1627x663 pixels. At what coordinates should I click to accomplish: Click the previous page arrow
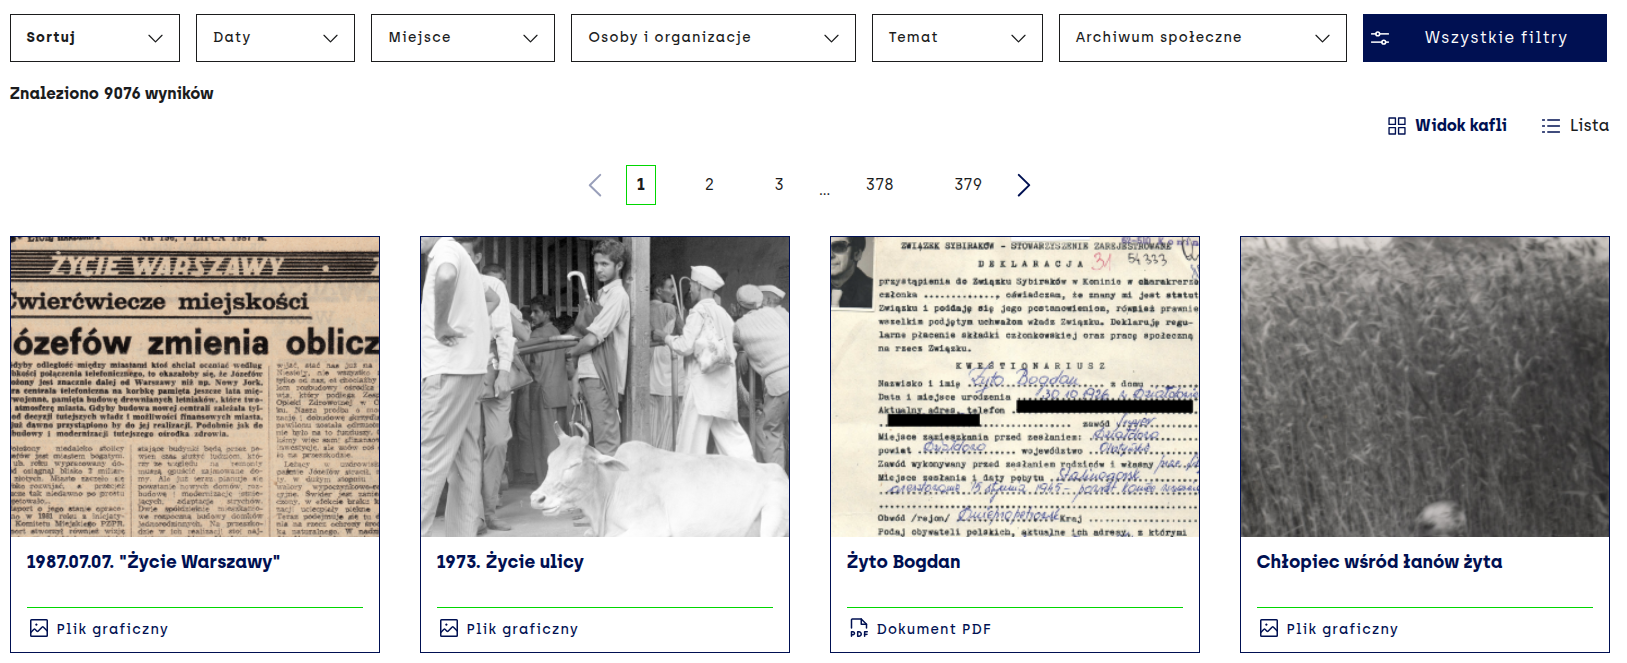point(595,185)
